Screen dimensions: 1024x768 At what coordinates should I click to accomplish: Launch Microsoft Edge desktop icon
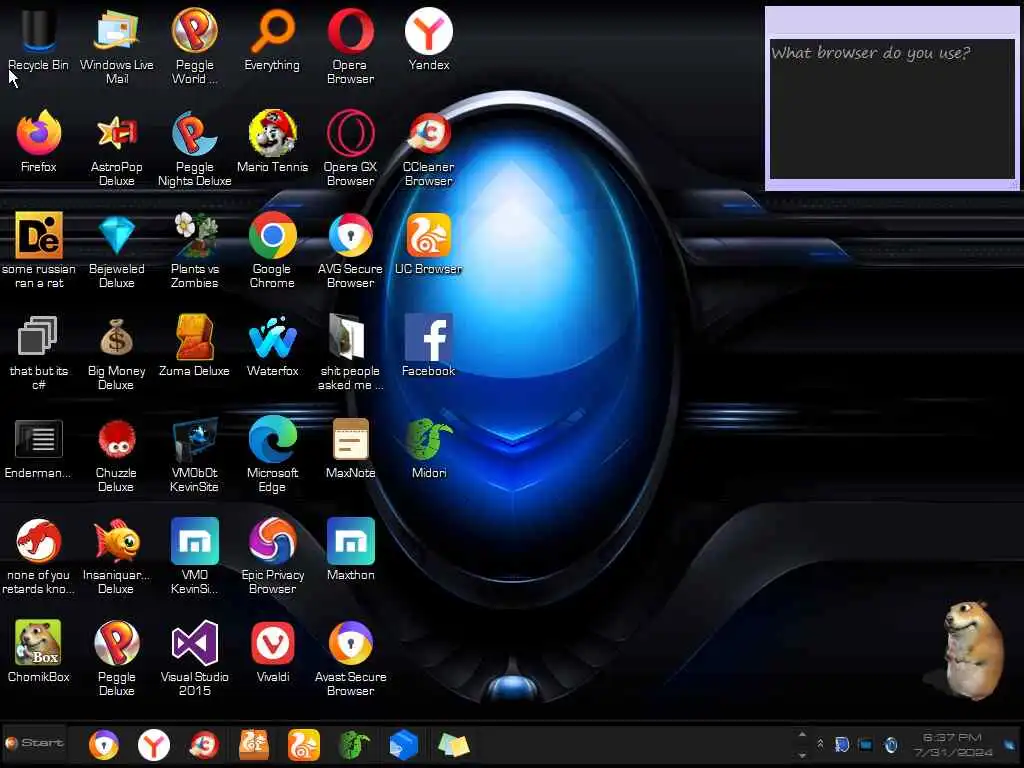272,454
